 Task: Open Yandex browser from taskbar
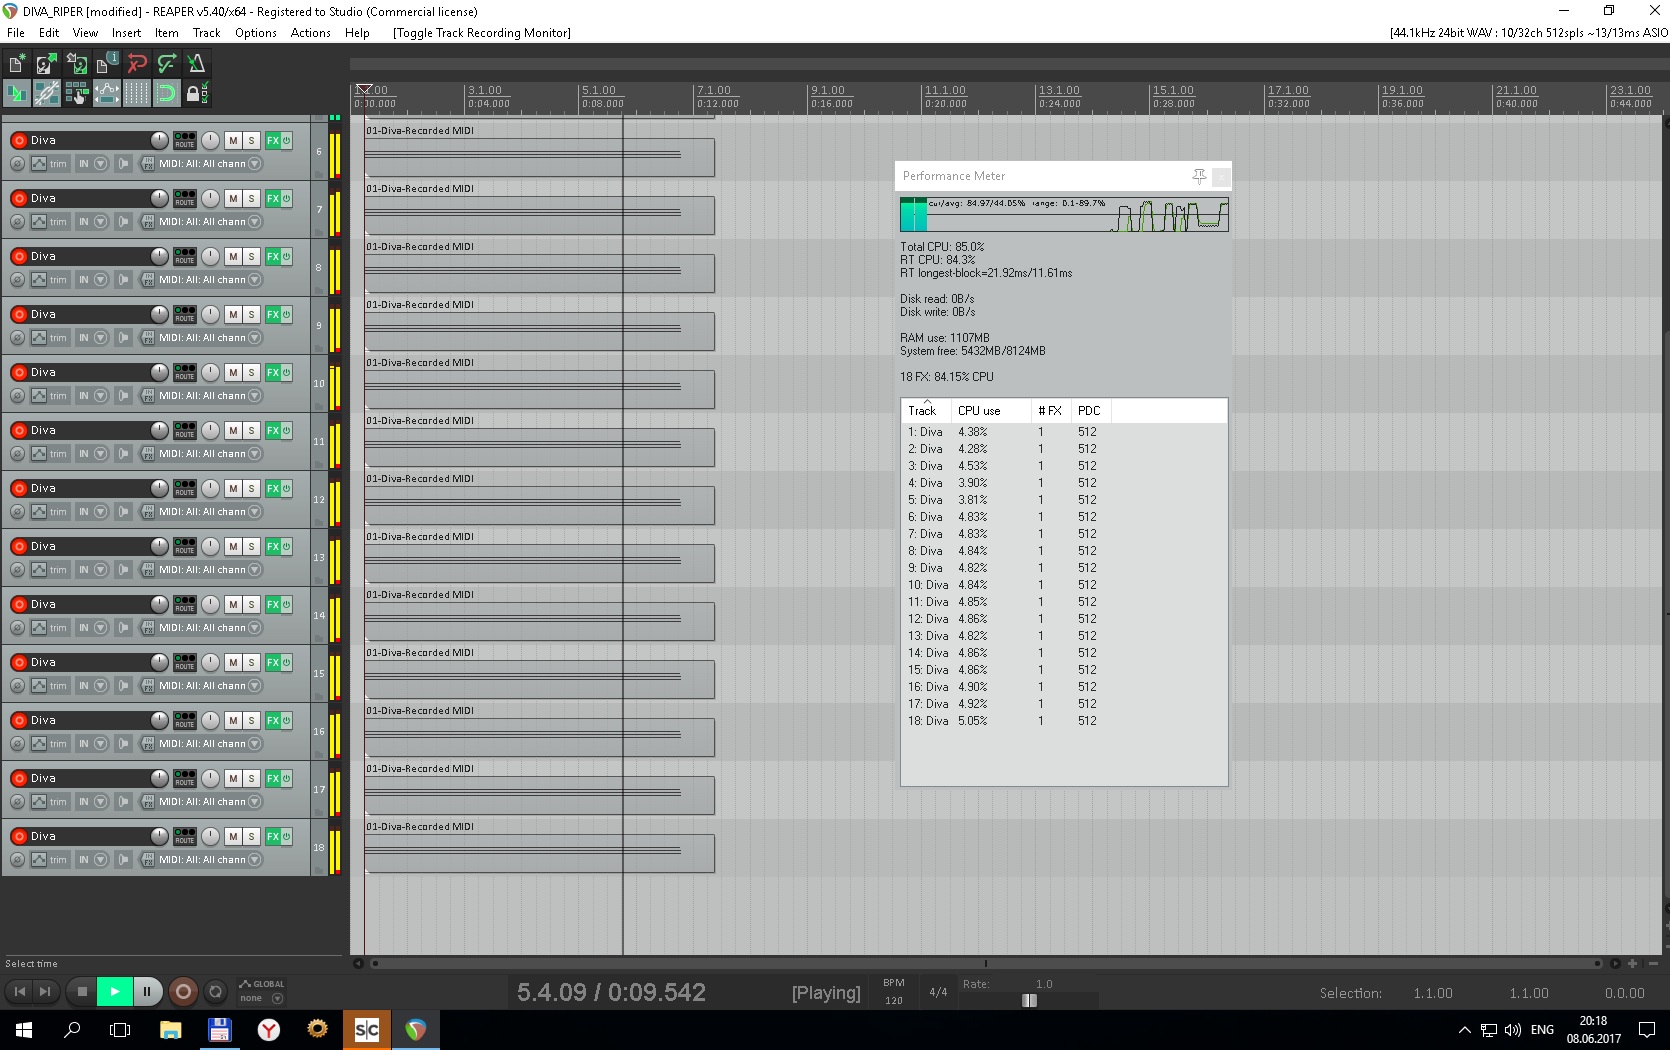pos(268,1030)
